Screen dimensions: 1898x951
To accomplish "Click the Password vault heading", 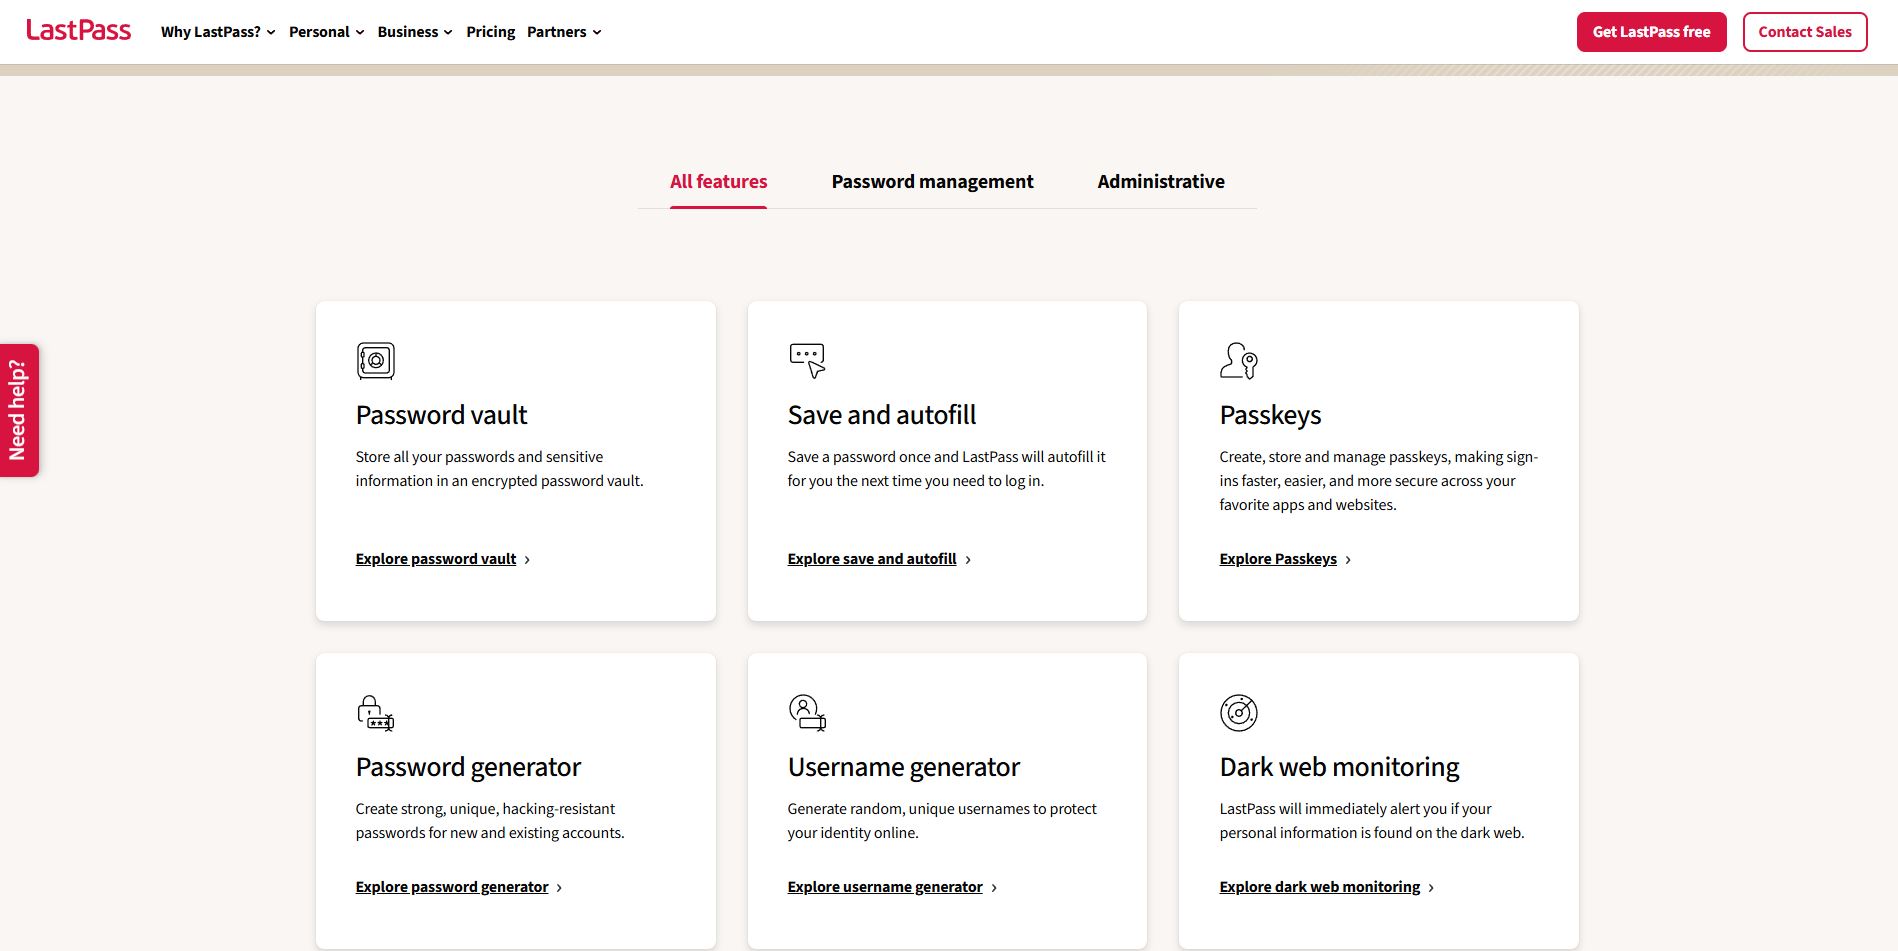I will click(x=441, y=415).
